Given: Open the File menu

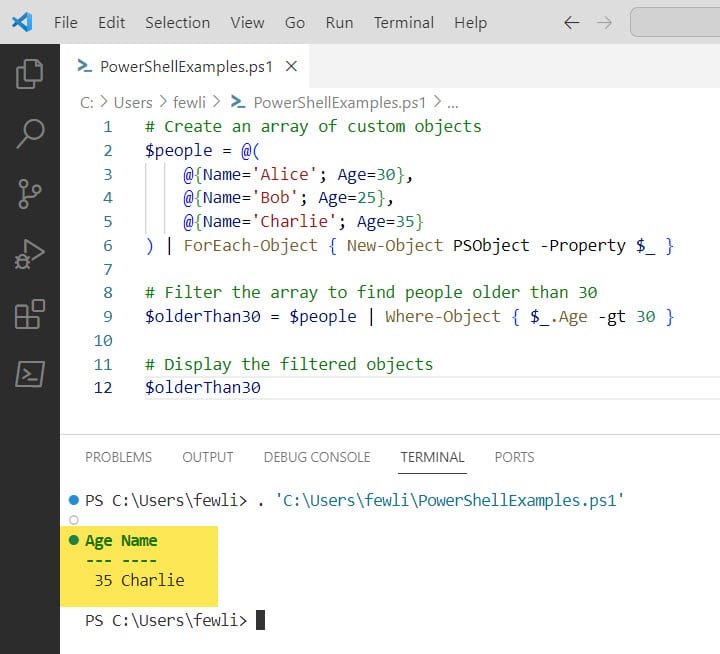Looking at the screenshot, I should (x=66, y=23).
